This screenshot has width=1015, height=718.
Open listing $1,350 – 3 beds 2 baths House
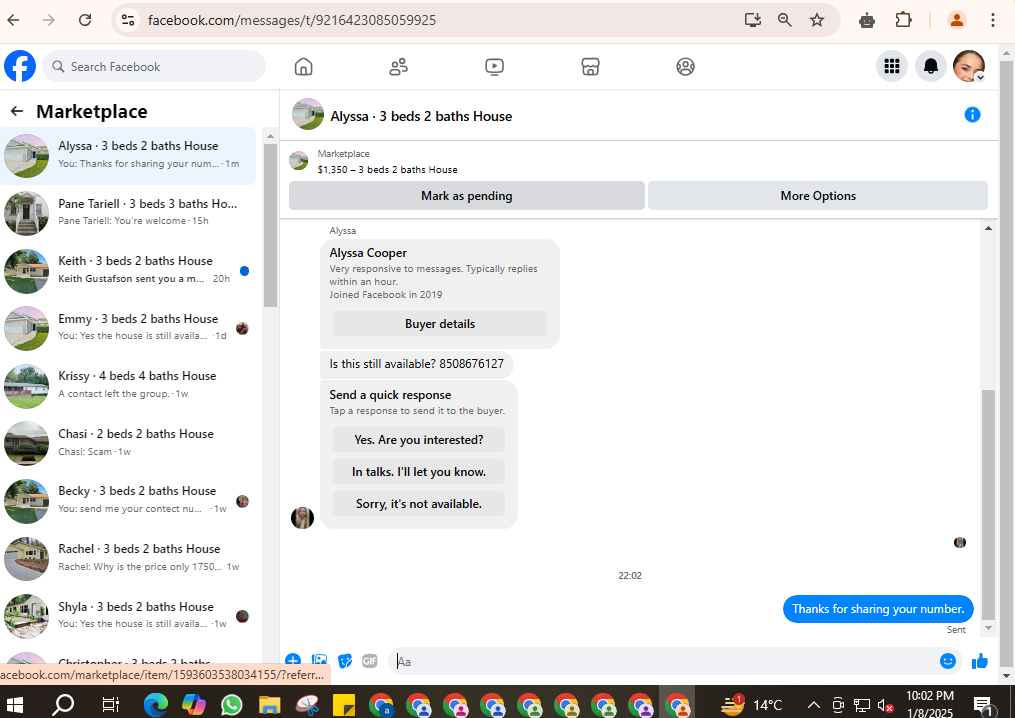387,170
